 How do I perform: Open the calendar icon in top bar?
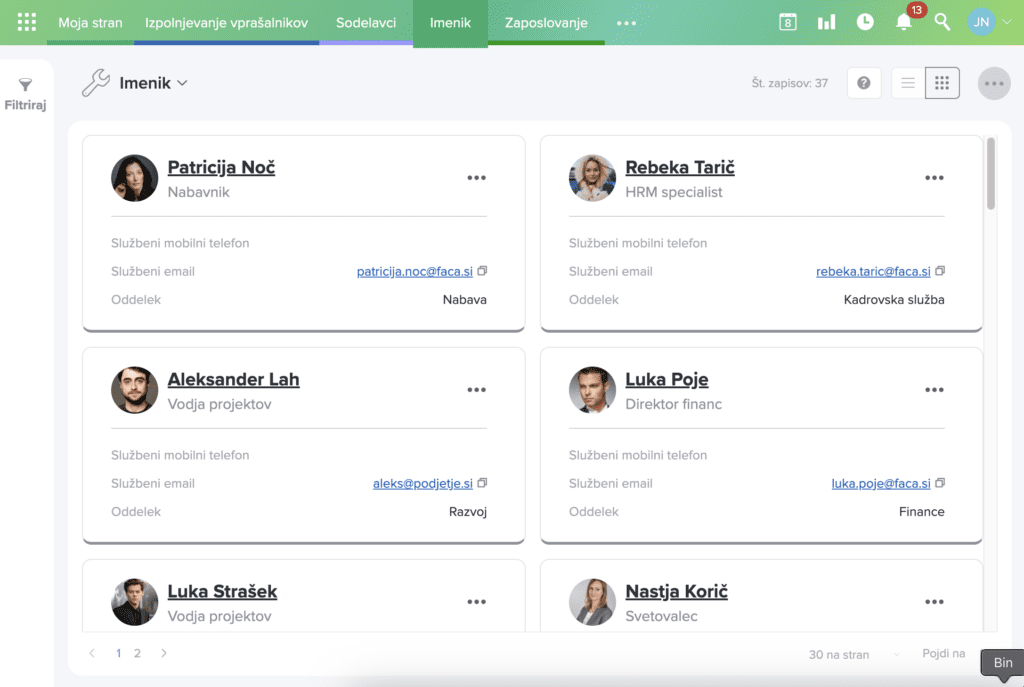point(788,22)
